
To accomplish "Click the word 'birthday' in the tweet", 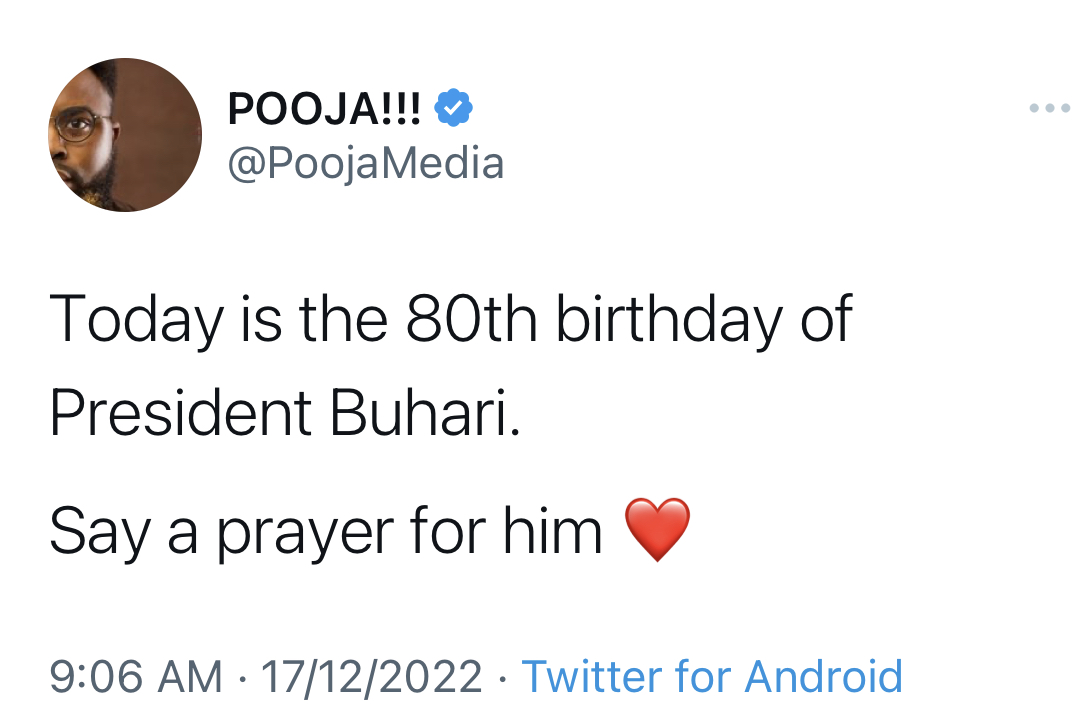I will (669, 321).
